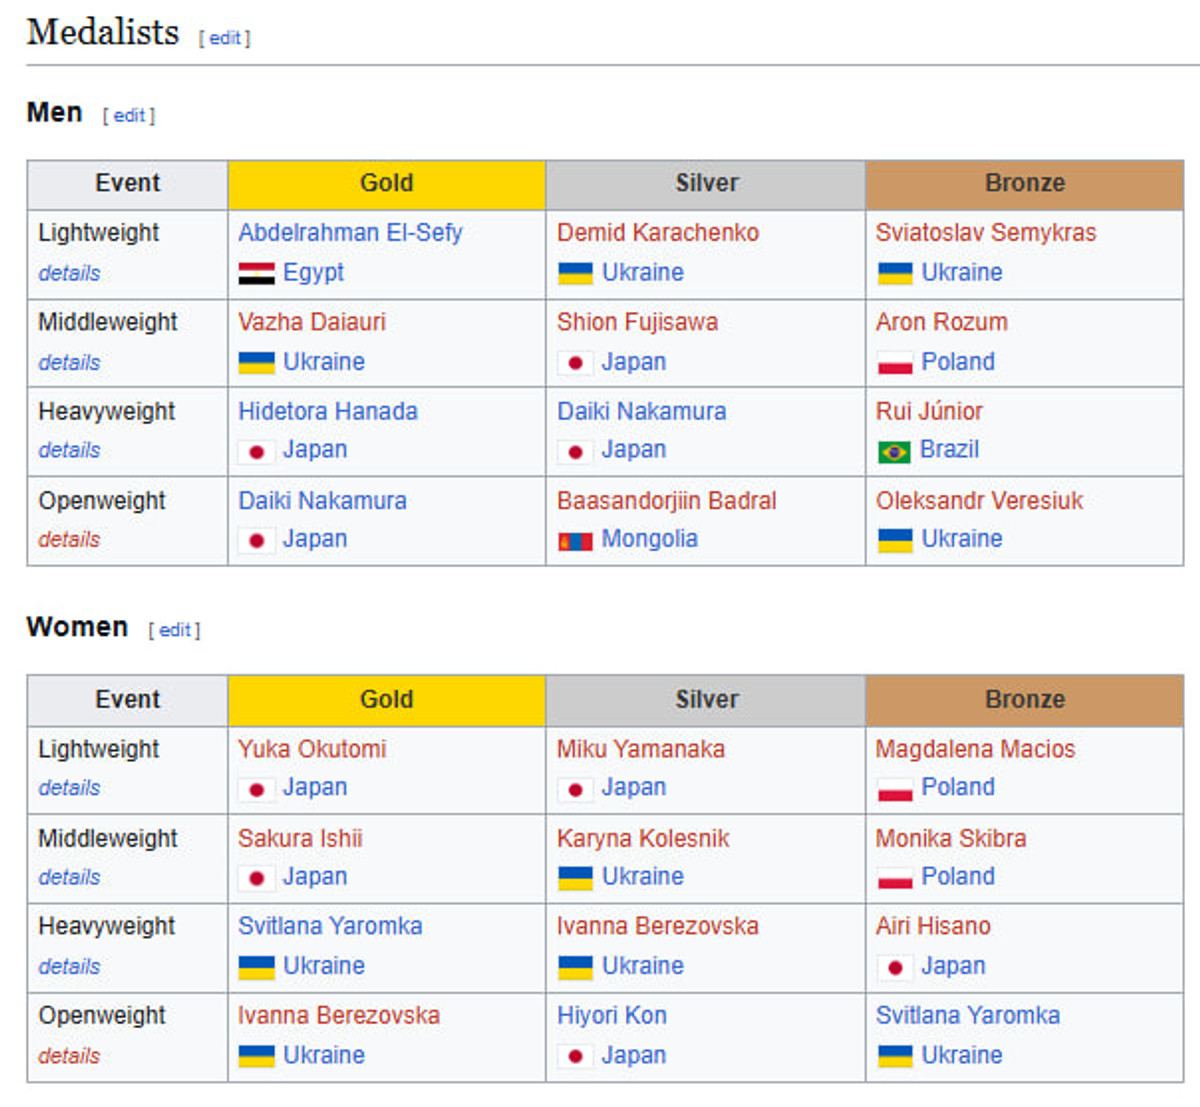
Task: Open Hiyori Kon's page
Action: (x=611, y=1016)
